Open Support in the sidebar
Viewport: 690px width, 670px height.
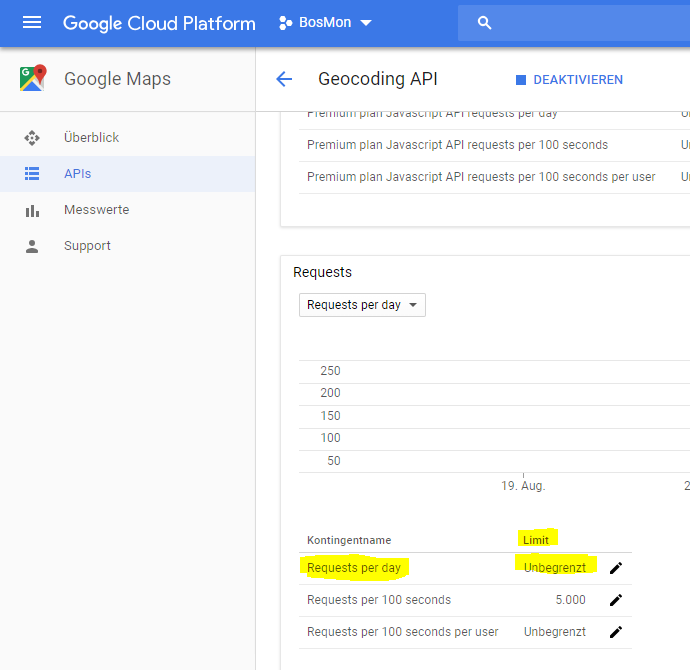pos(128,246)
